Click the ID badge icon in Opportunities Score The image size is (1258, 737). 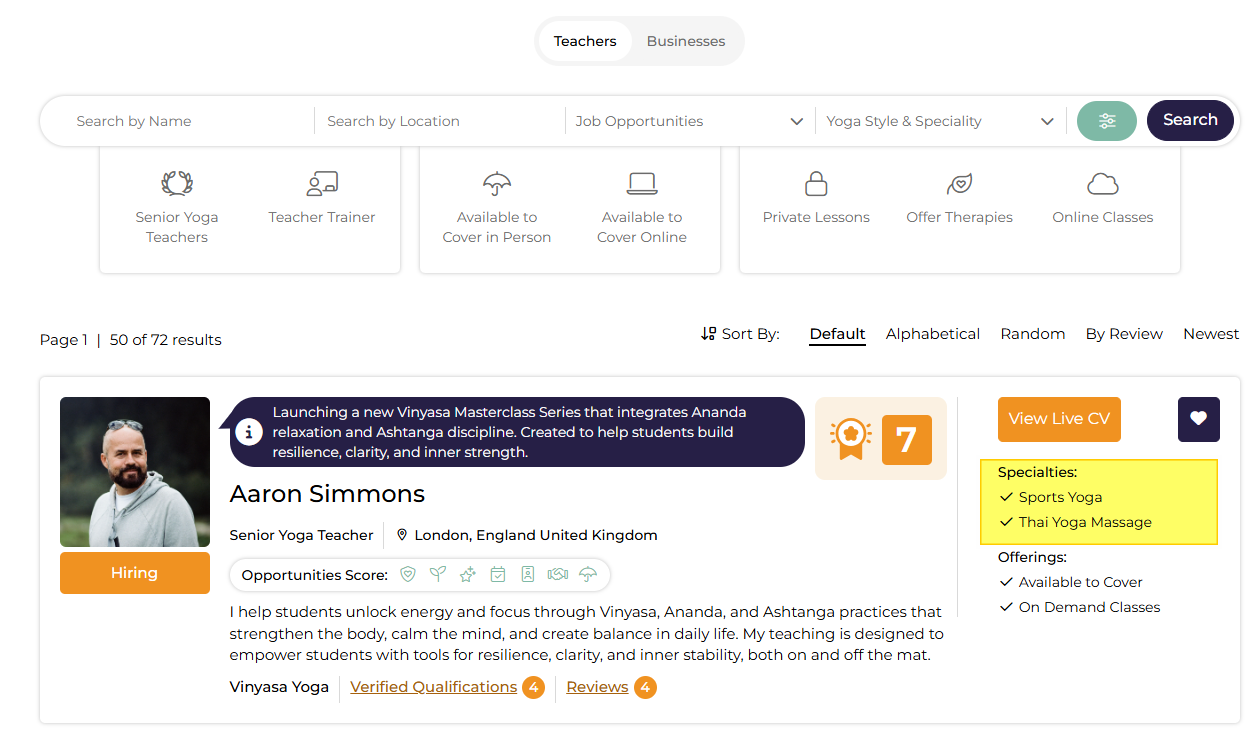528,574
